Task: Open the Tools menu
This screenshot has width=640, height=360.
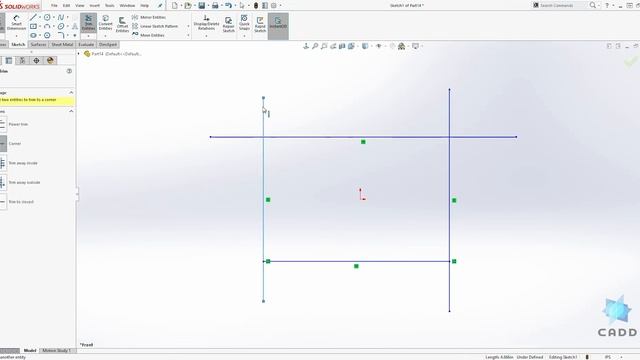Action: pyautogui.click(x=109, y=6)
